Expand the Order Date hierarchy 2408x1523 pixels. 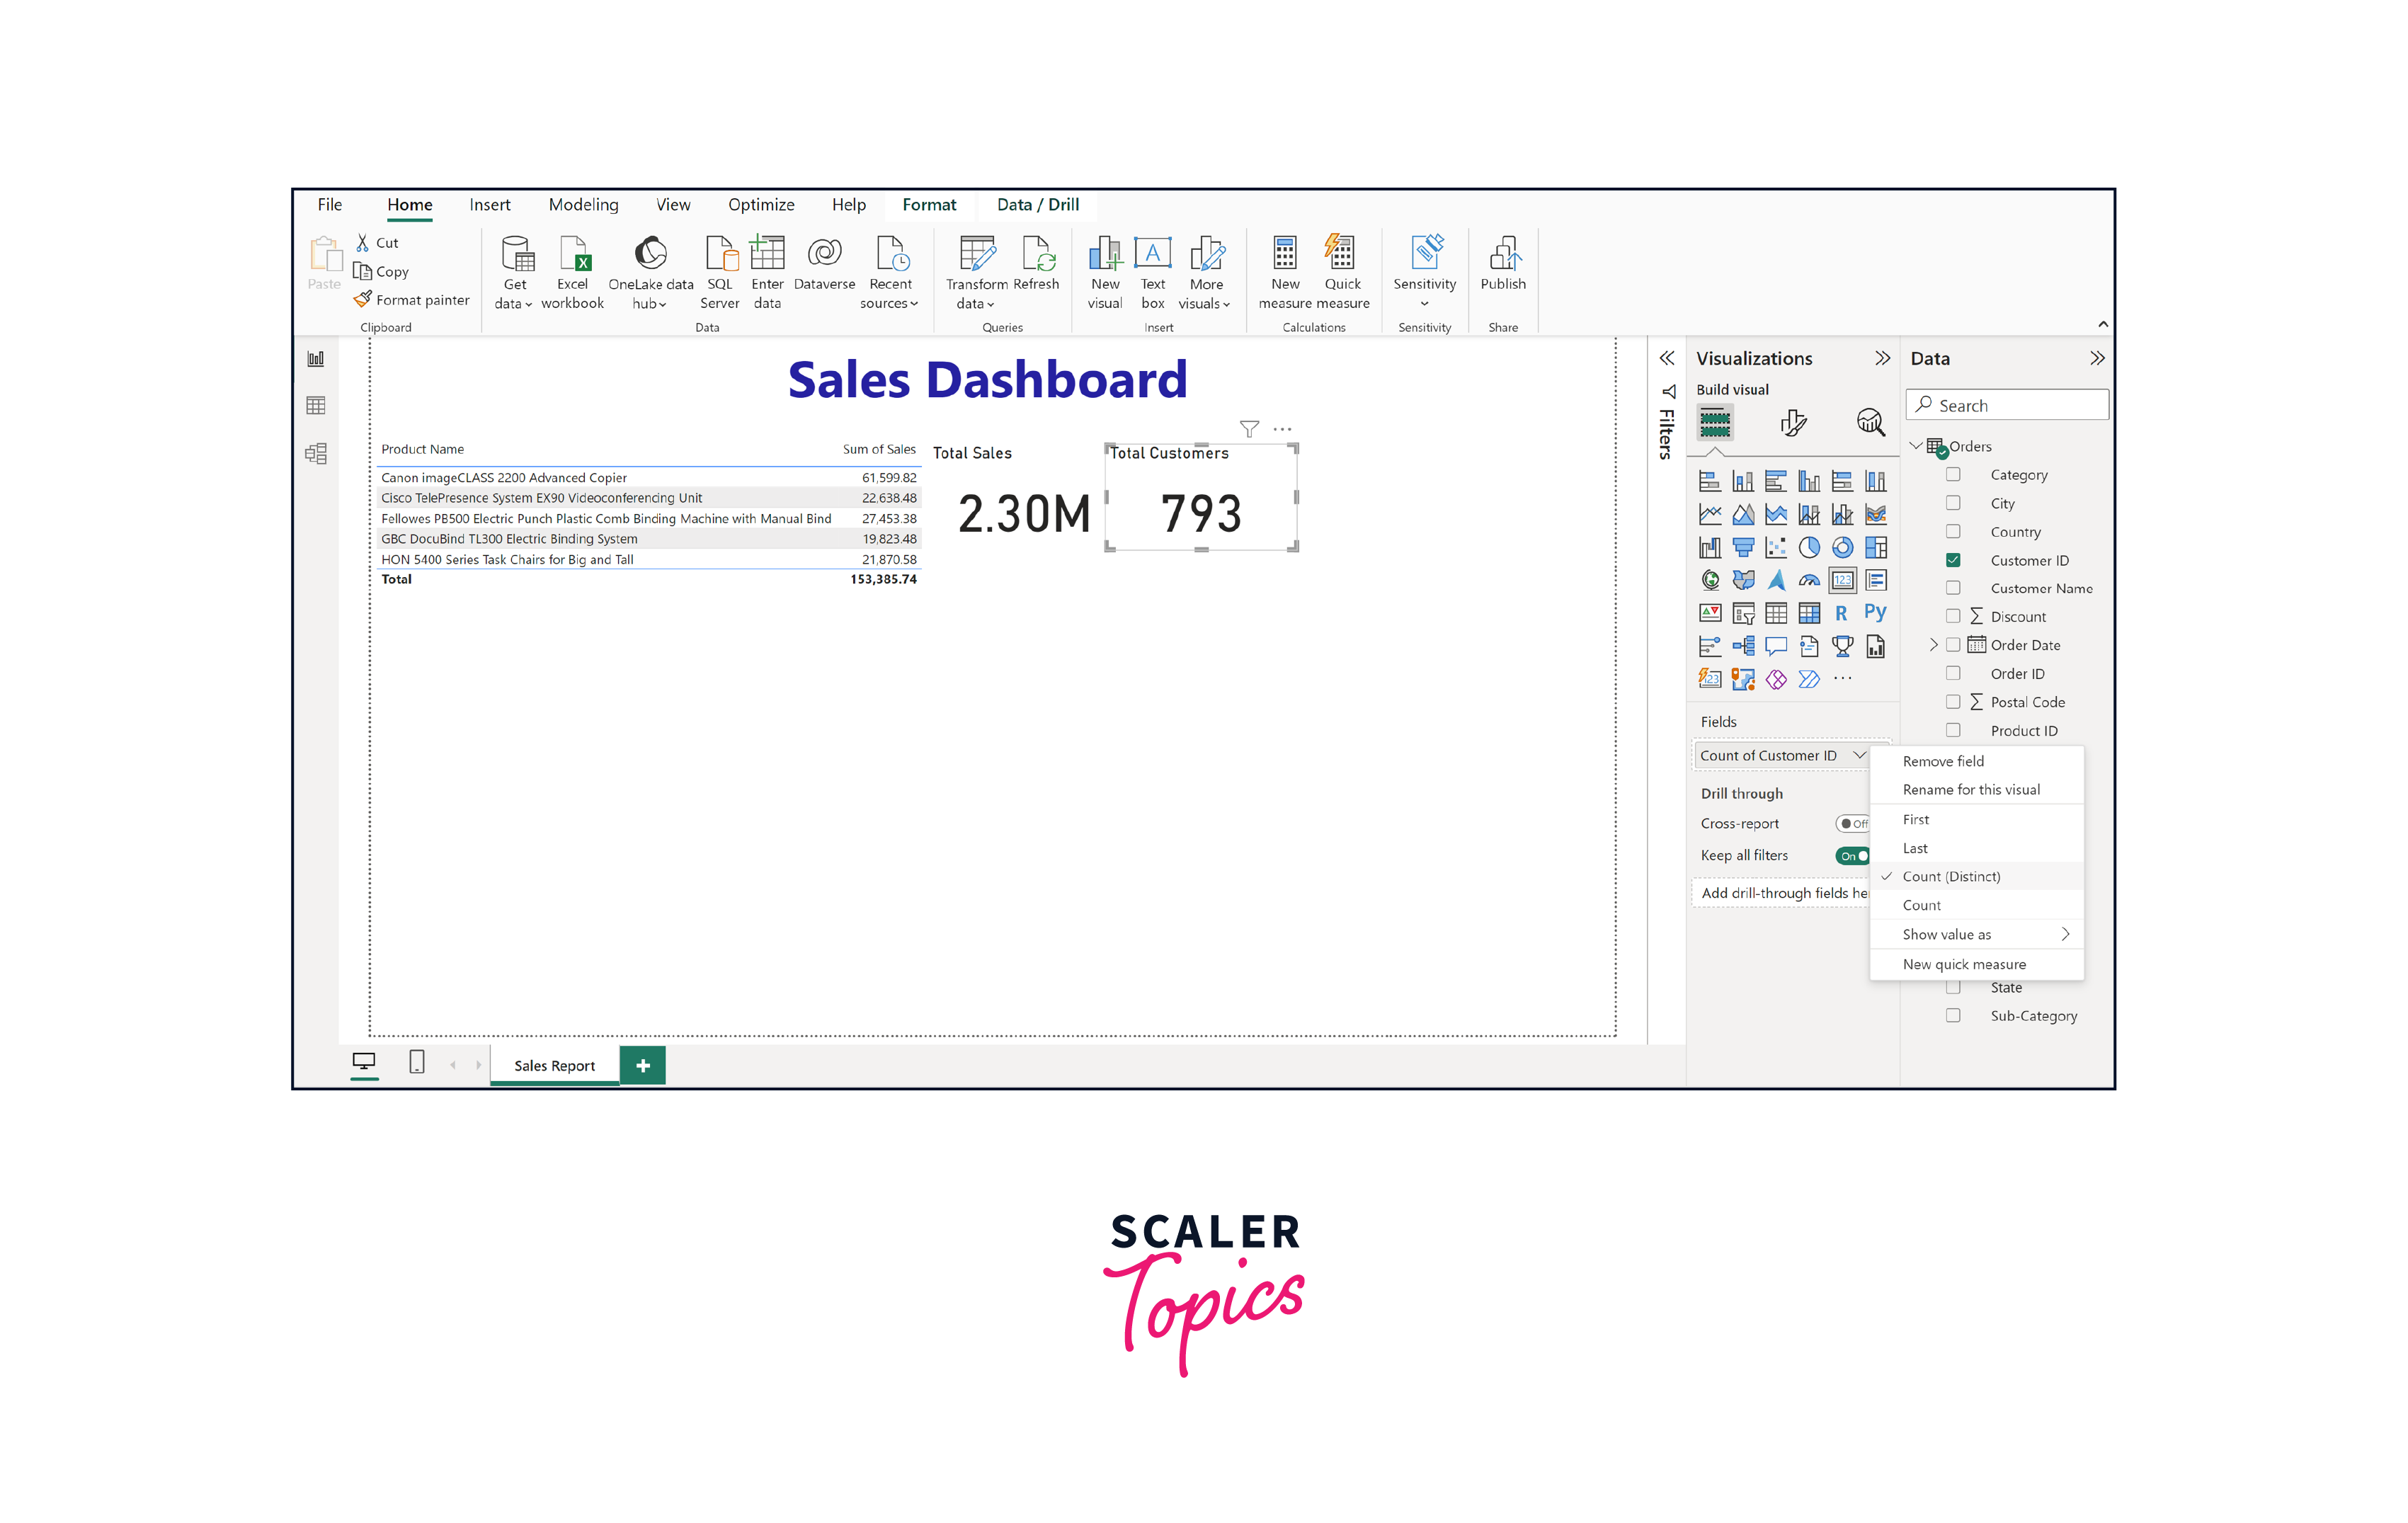1933,645
